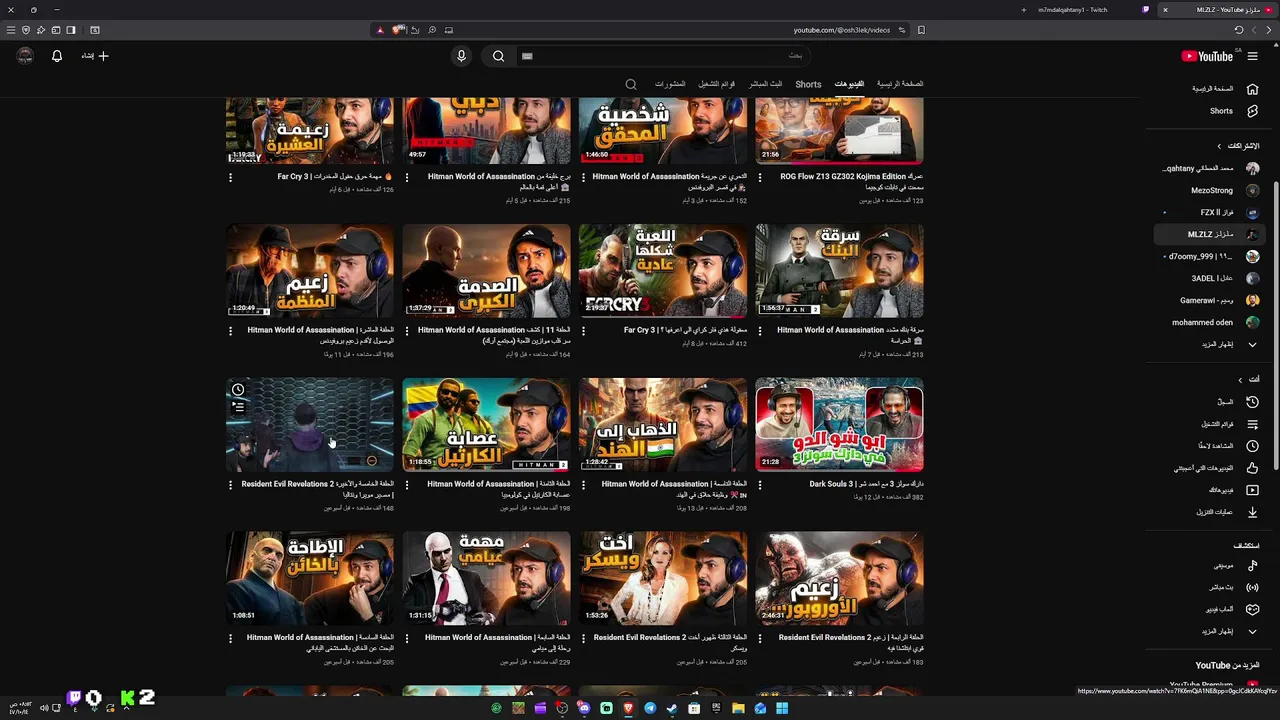Viewport: 1280px width, 720px height.
Task: Select the Live channel tab
Action: [766, 84]
